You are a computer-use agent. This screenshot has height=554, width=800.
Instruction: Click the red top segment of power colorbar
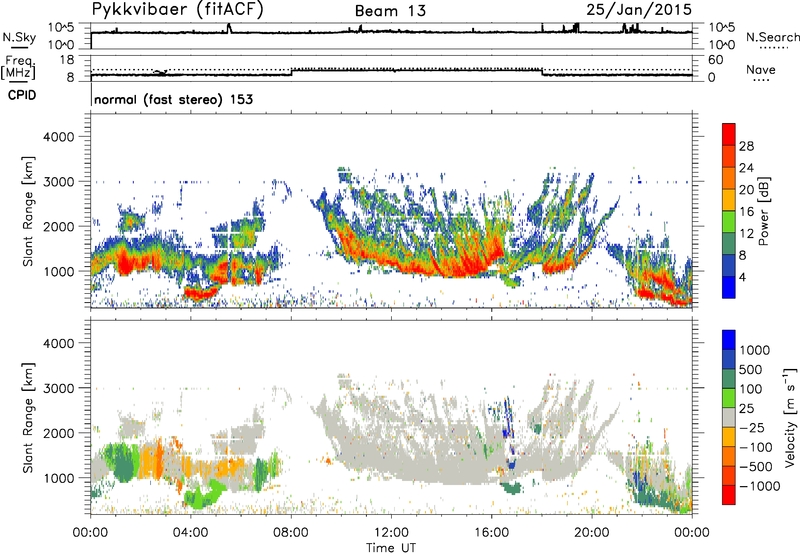coord(729,134)
